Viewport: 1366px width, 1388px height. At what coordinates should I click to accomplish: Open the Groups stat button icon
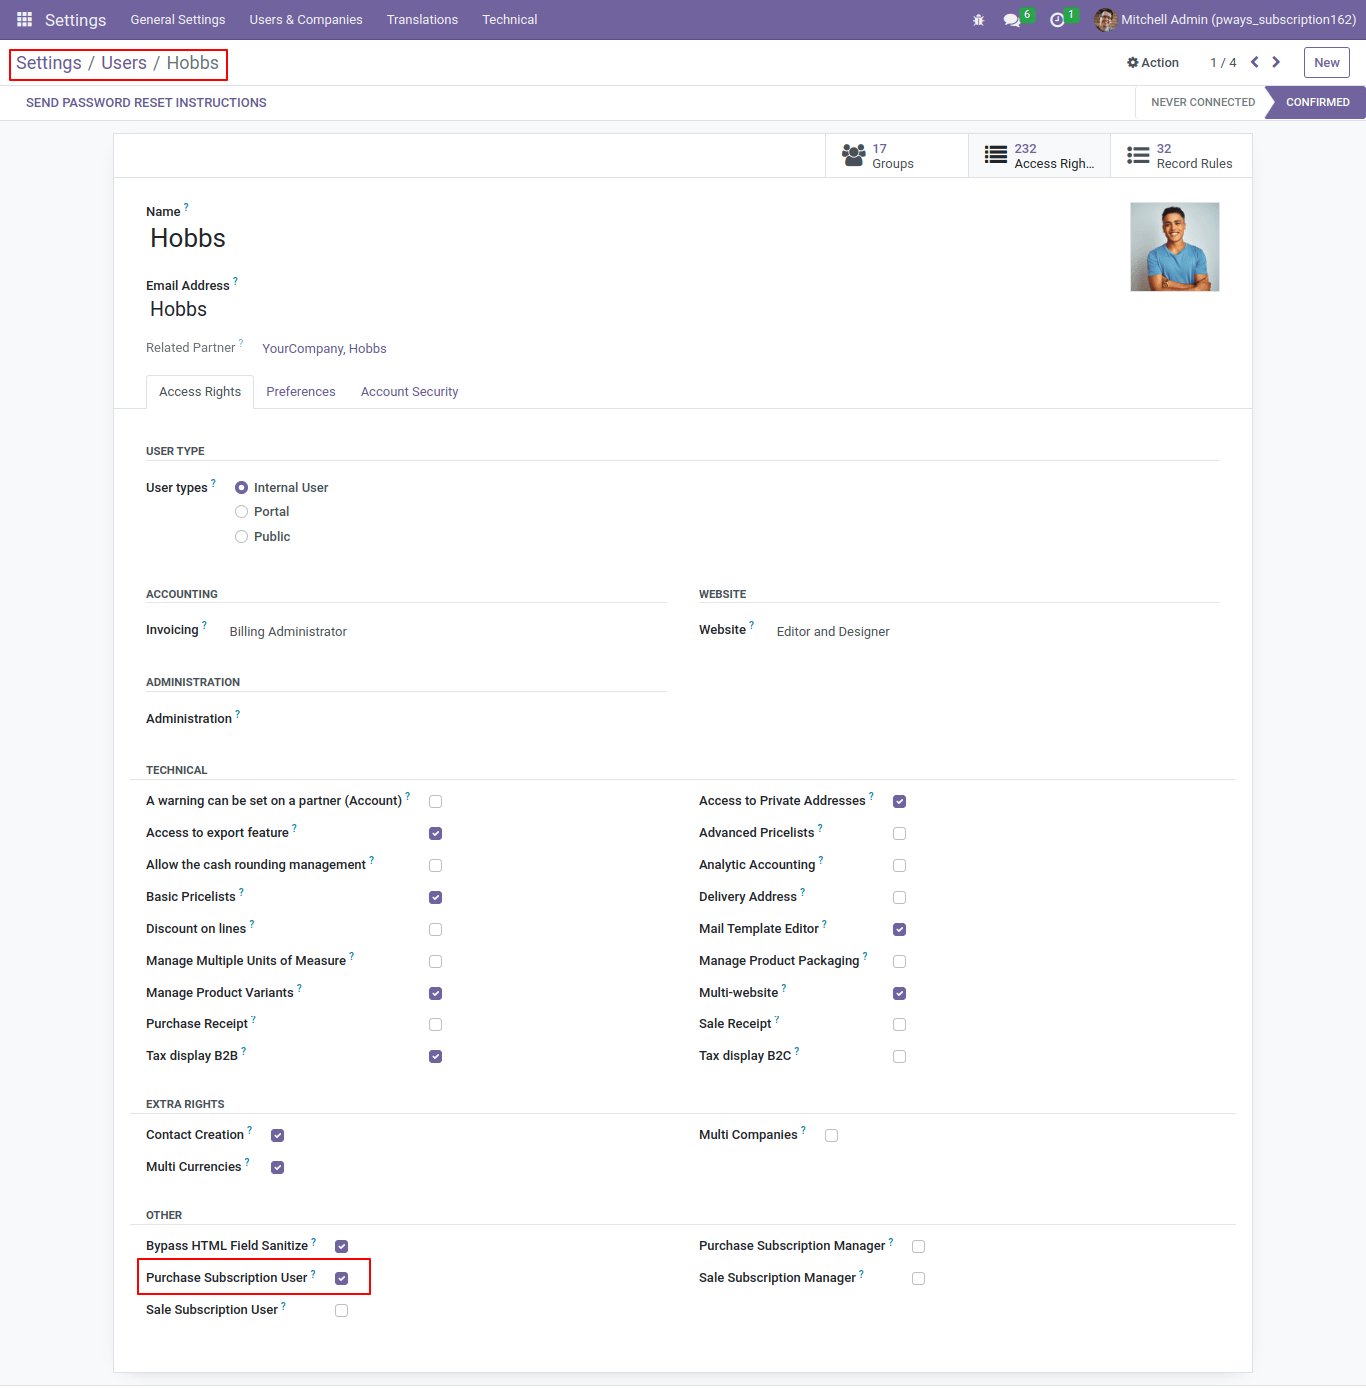point(854,155)
